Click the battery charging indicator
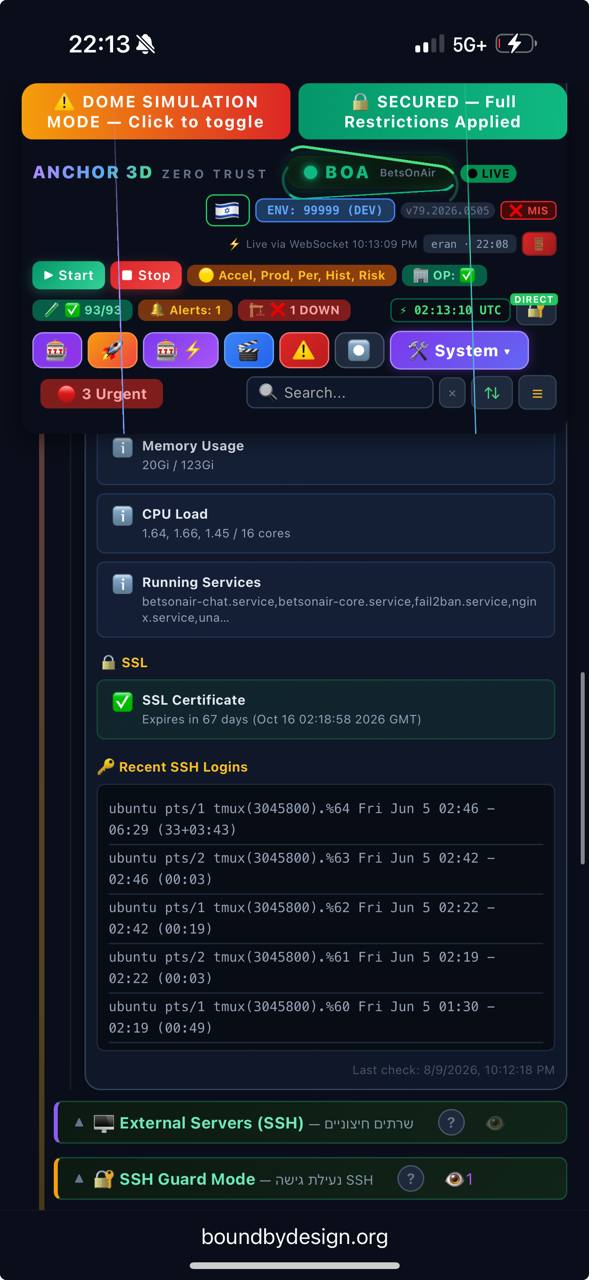The width and height of the screenshot is (589, 1280). coord(517,44)
